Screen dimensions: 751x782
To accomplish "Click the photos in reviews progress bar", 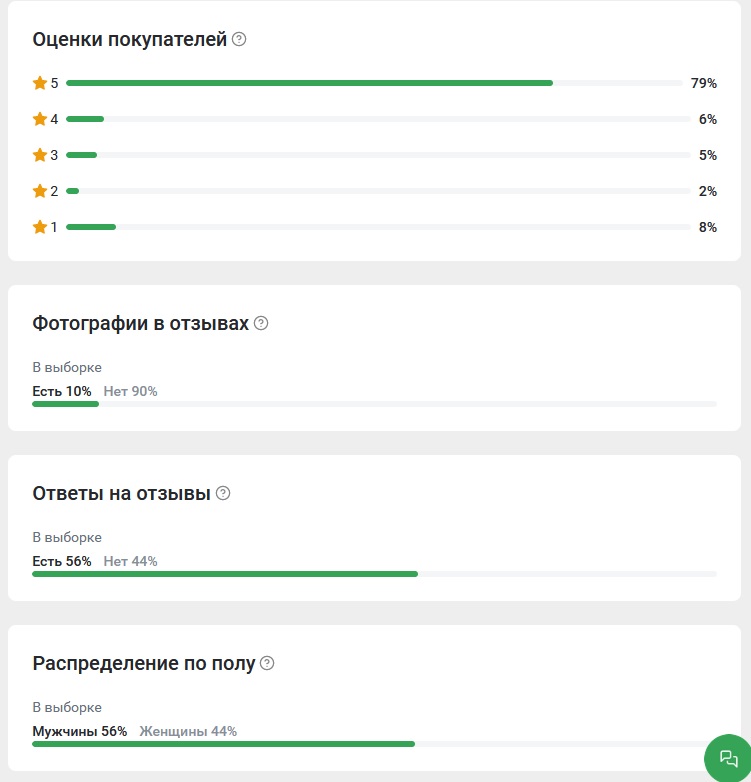I will pos(375,404).
